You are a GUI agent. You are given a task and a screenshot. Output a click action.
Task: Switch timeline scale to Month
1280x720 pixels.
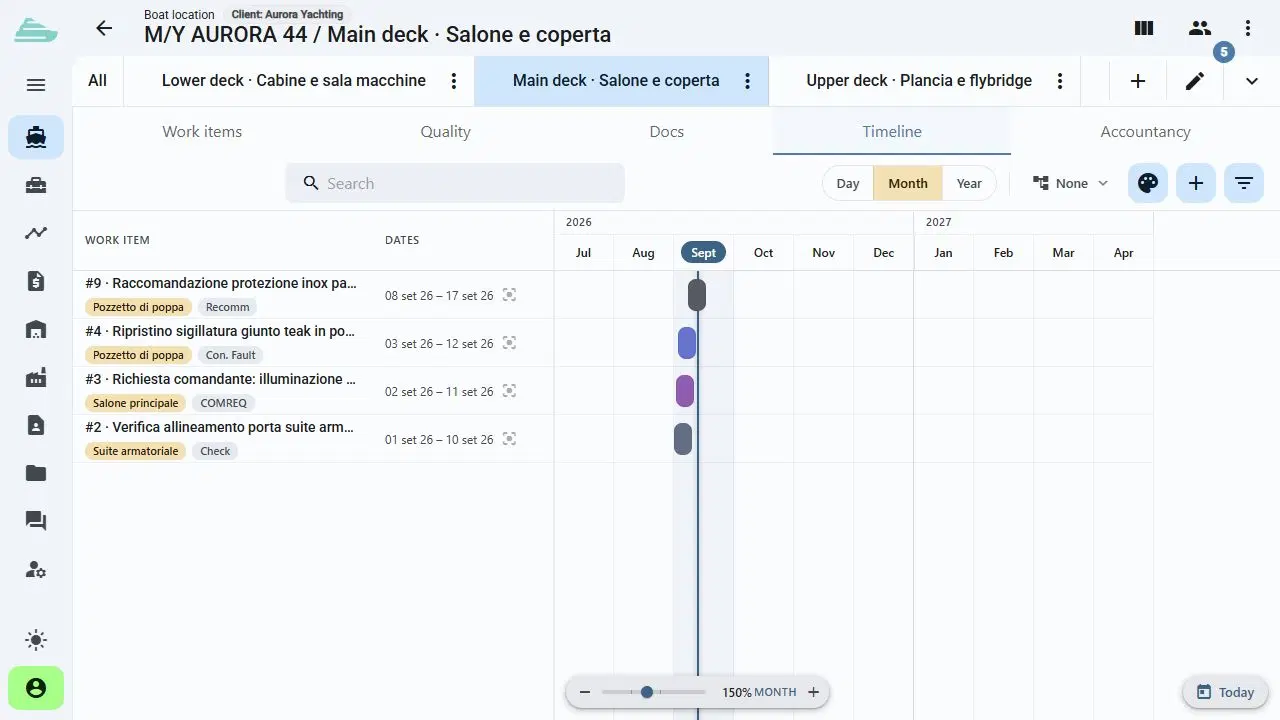908,183
